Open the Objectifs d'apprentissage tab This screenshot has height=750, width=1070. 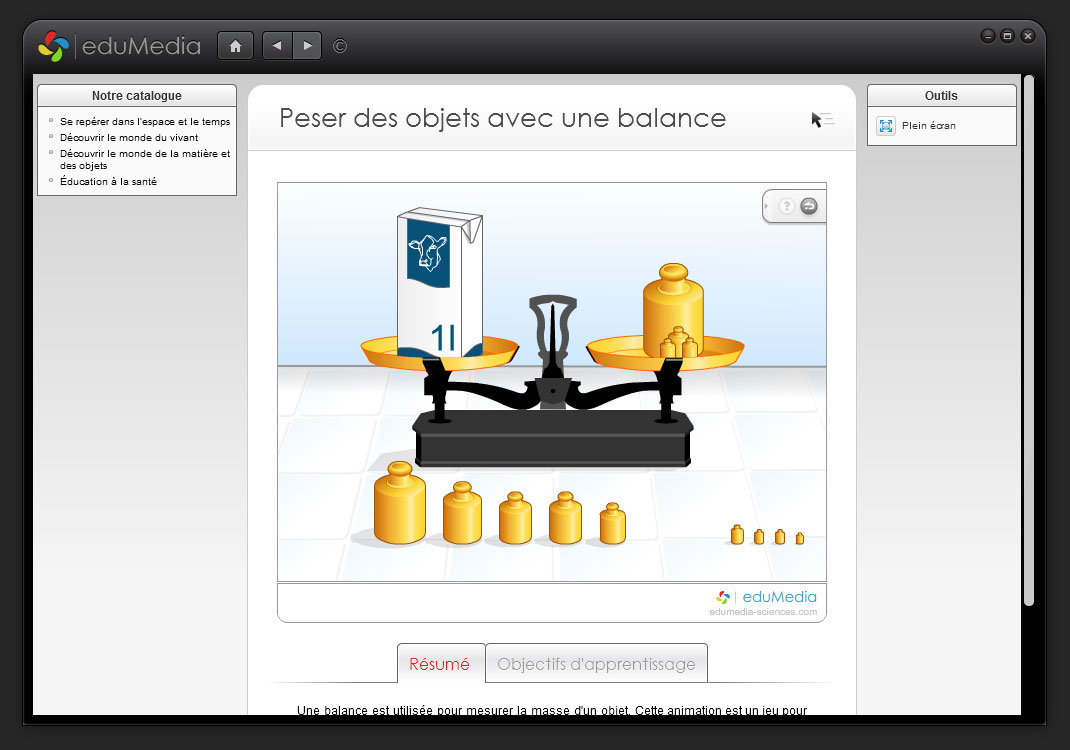[x=596, y=664]
